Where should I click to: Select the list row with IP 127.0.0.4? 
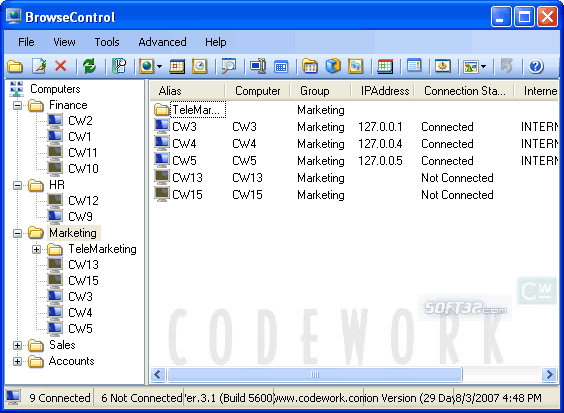pos(354,144)
